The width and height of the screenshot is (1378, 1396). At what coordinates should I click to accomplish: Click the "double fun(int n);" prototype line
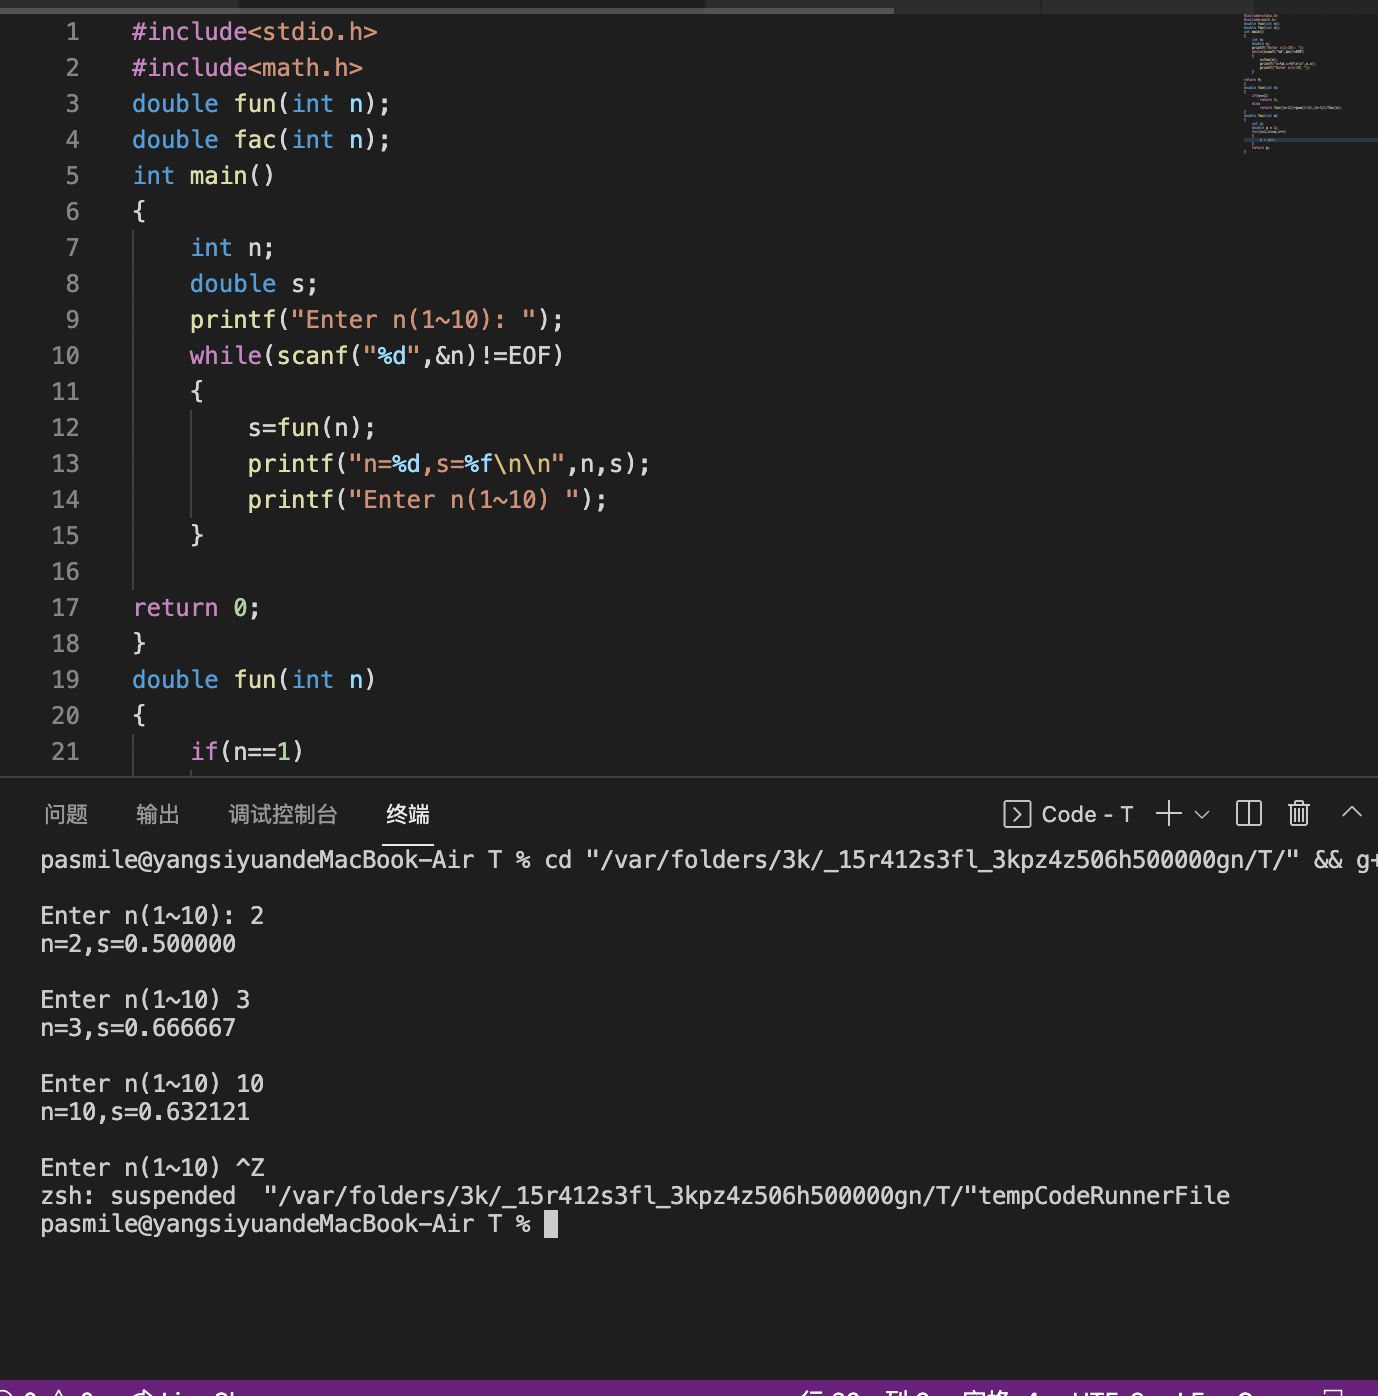pyautogui.click(x=261, y=104)
